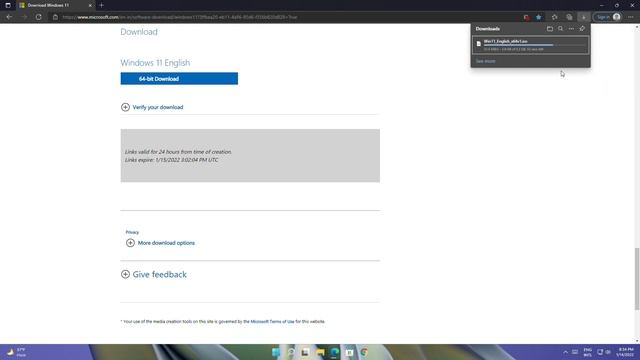Open the weather widget on taskbar
The width and height of the screenshot is (640, 360).
pyautogui.click(x=16, y=352)
